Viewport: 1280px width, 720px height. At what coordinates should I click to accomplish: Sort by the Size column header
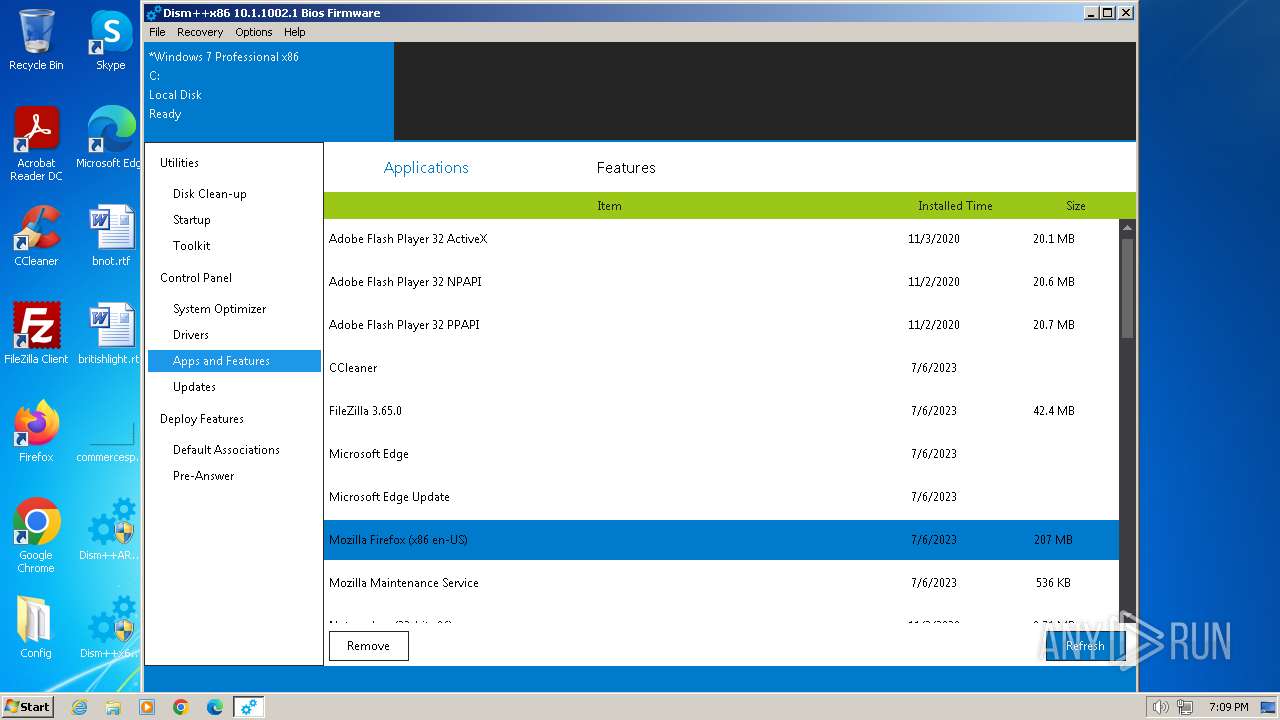[x=1076, y=206]
